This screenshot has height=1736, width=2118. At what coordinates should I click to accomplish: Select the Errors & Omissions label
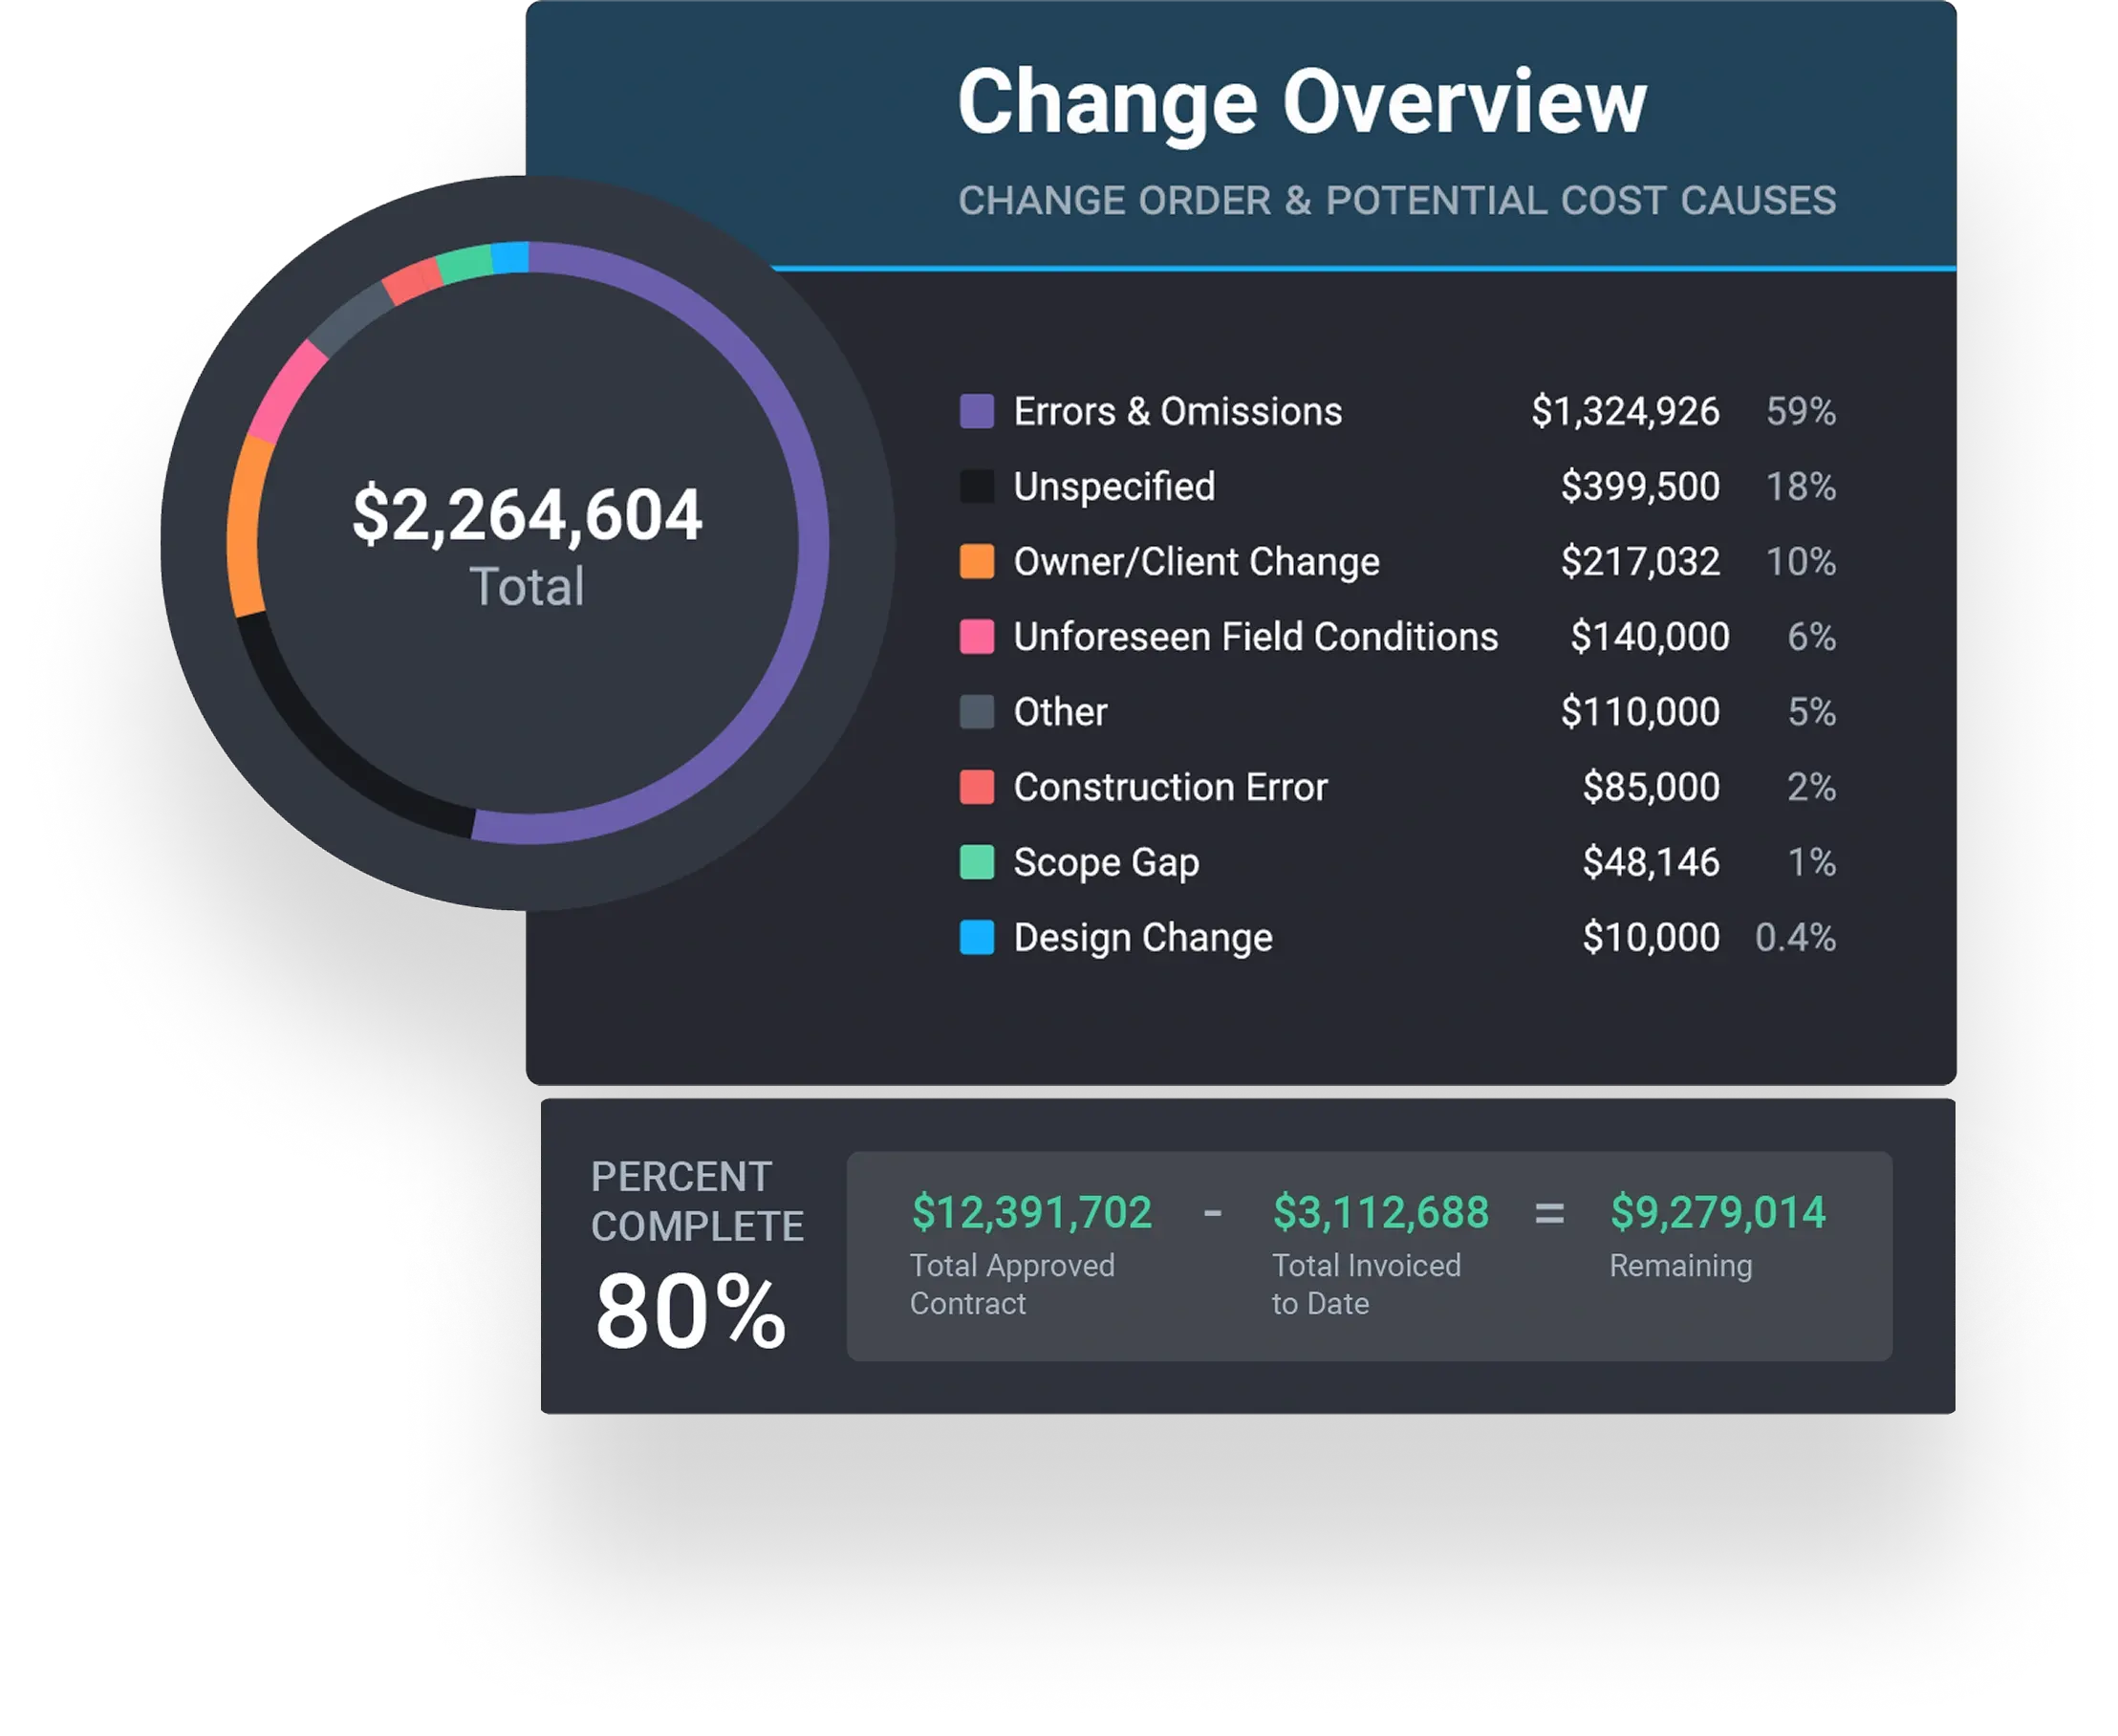point(1177,412)
